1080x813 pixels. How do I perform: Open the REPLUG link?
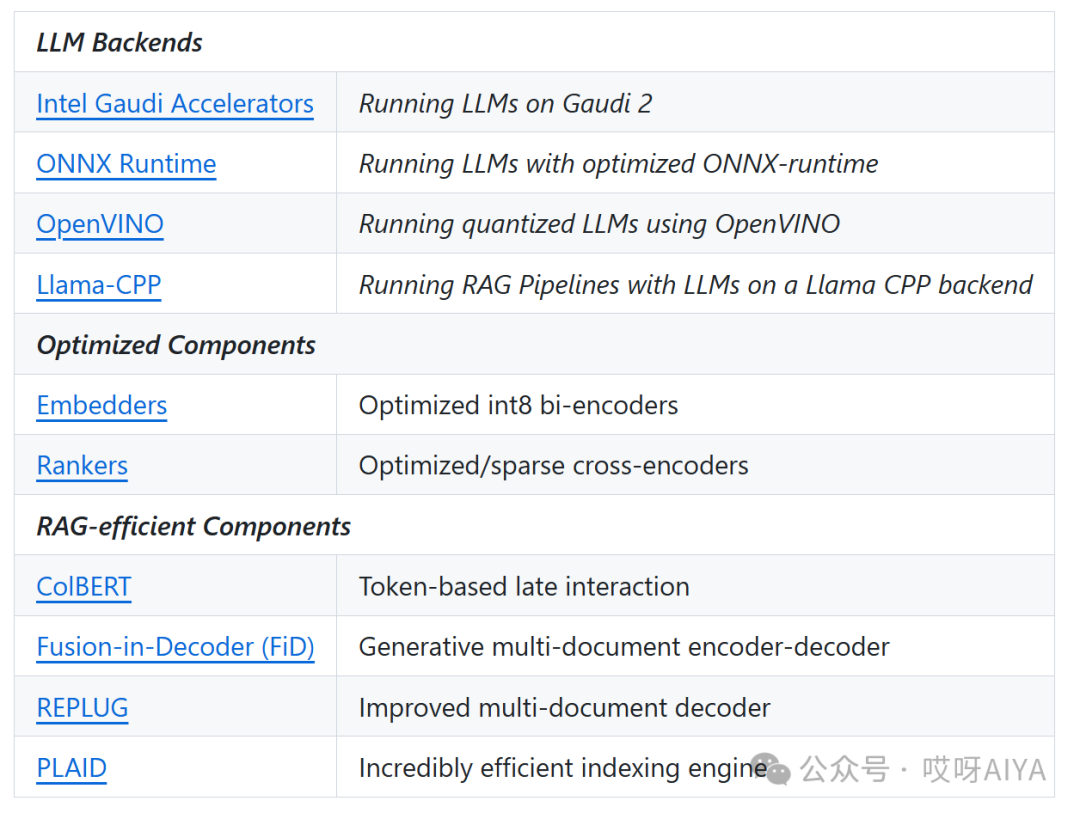[x=82, y=708]
